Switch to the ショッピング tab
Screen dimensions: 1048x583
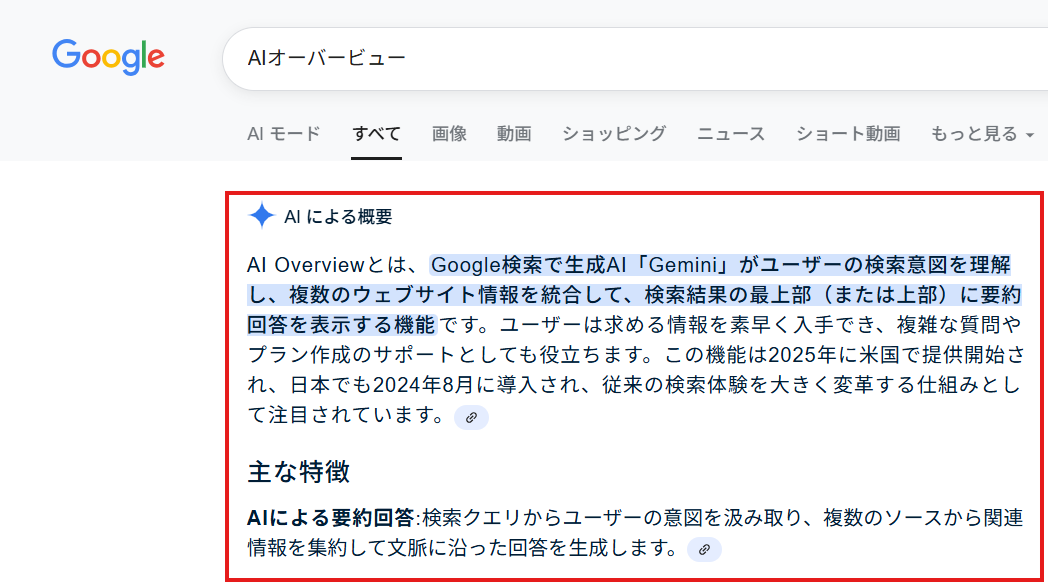point(613,134)
